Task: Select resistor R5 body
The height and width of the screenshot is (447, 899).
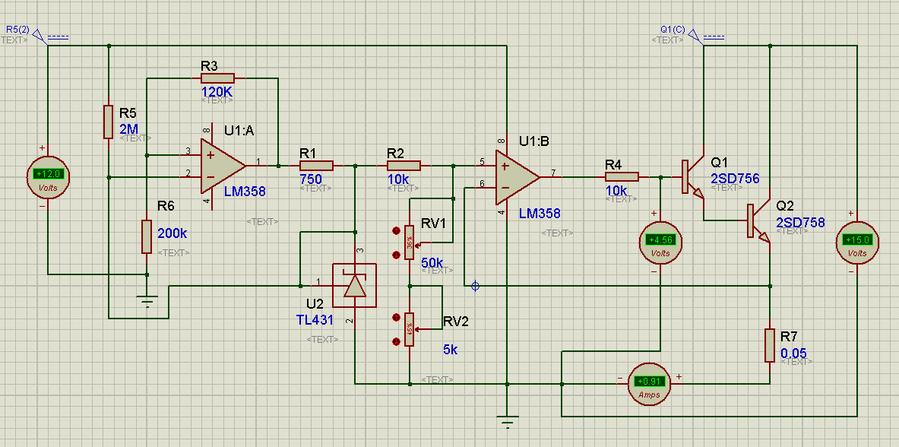Action: tap(107, 122)
